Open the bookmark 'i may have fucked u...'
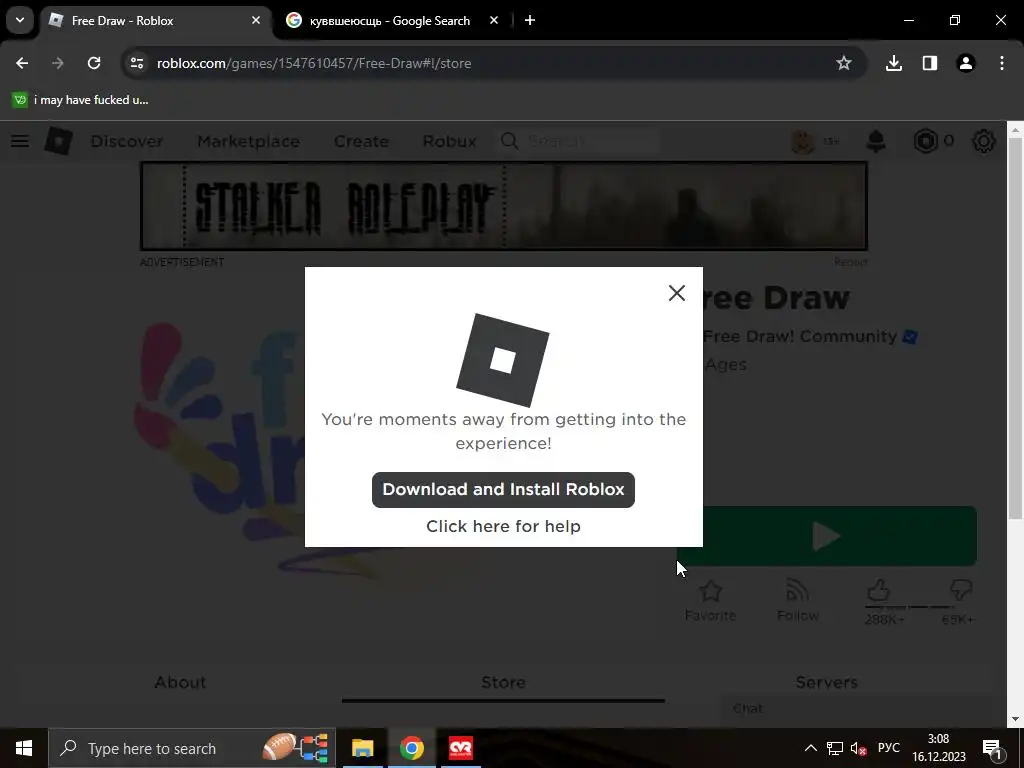The width and height of the screenshot is (1024, 768). [81, 100]
